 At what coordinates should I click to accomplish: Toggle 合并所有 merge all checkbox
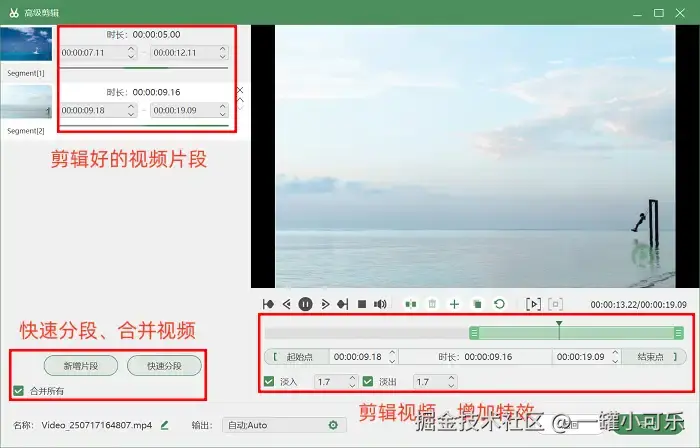(x=18, y=391)
